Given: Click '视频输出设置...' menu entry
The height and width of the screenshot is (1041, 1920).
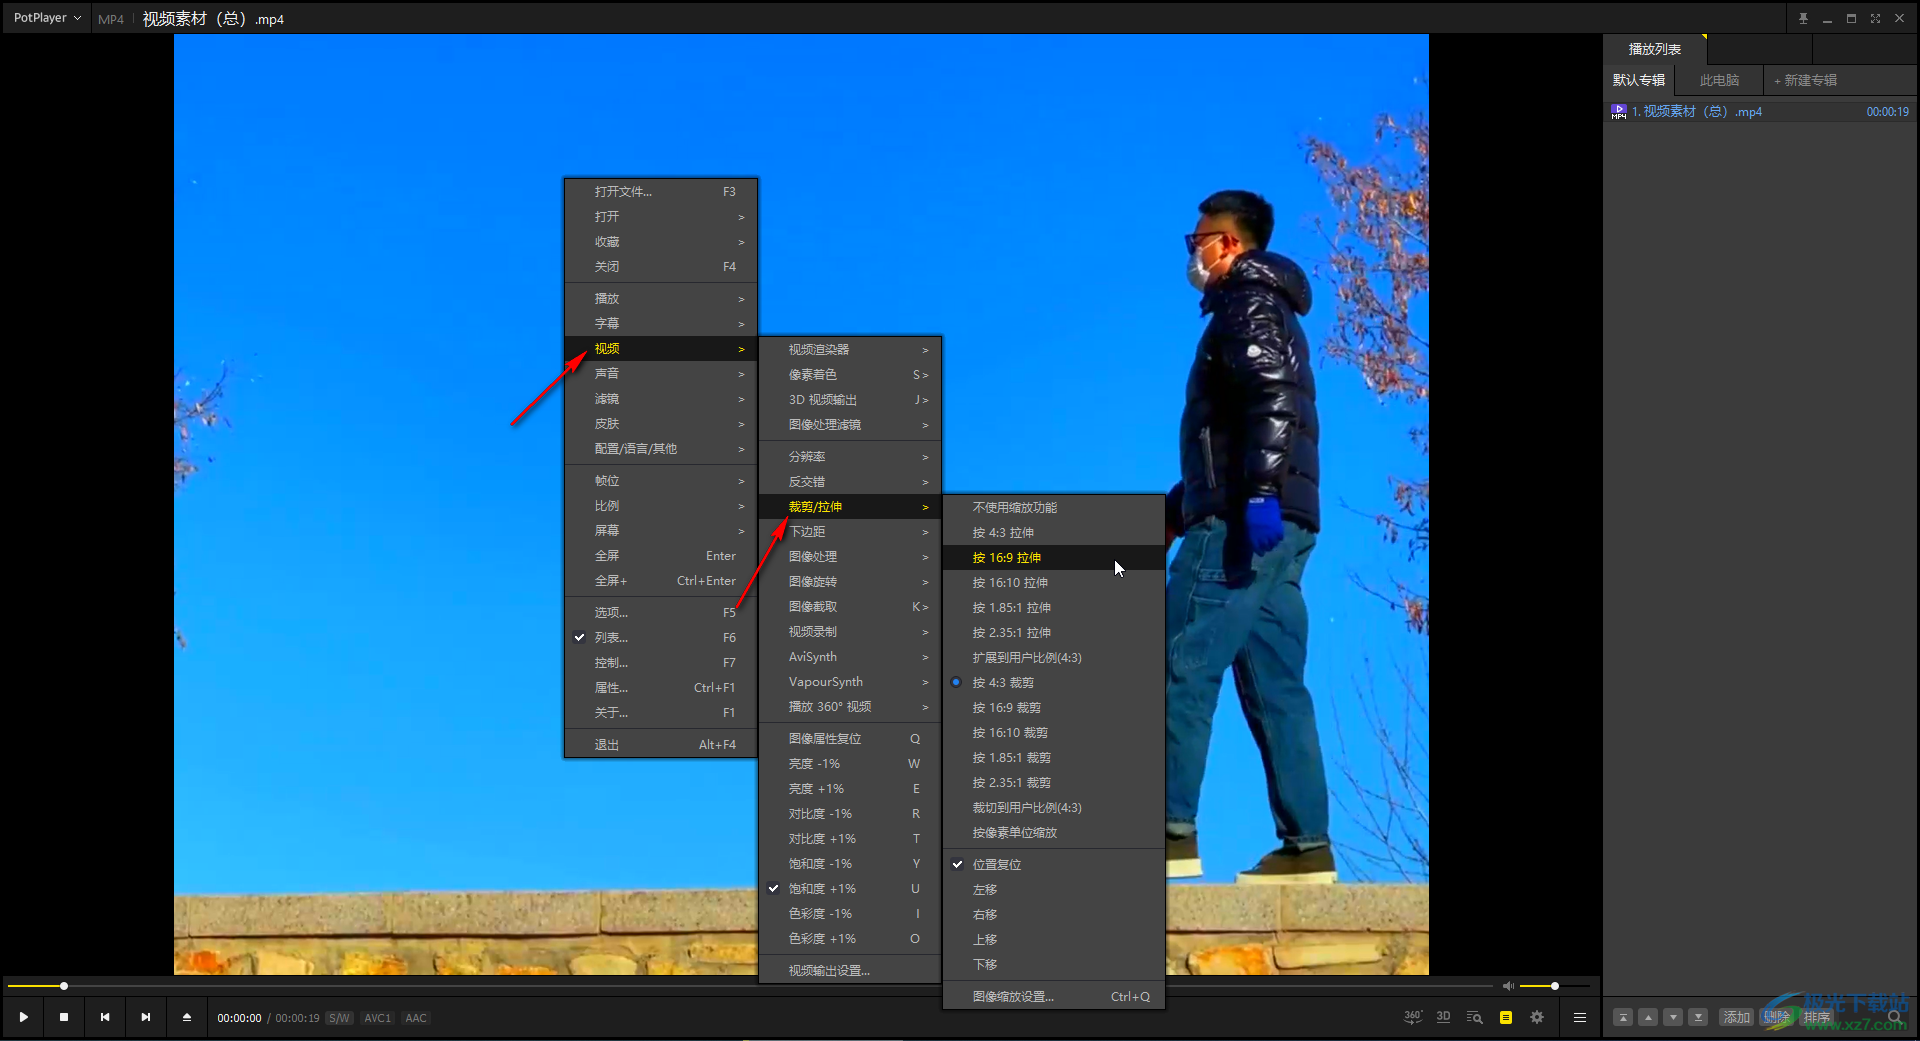Looking at the screenshot, I should tap(849, 970).
